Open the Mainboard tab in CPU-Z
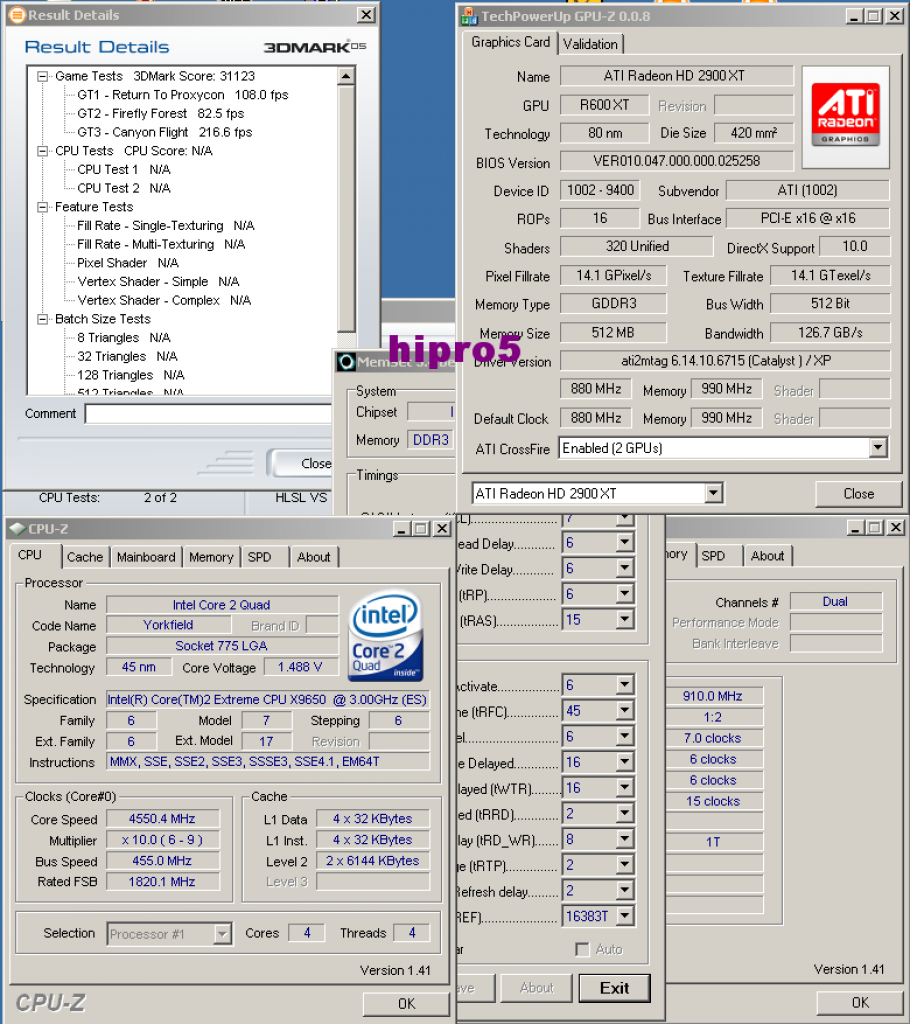910x1024 pixels. [x=146, y=557]
